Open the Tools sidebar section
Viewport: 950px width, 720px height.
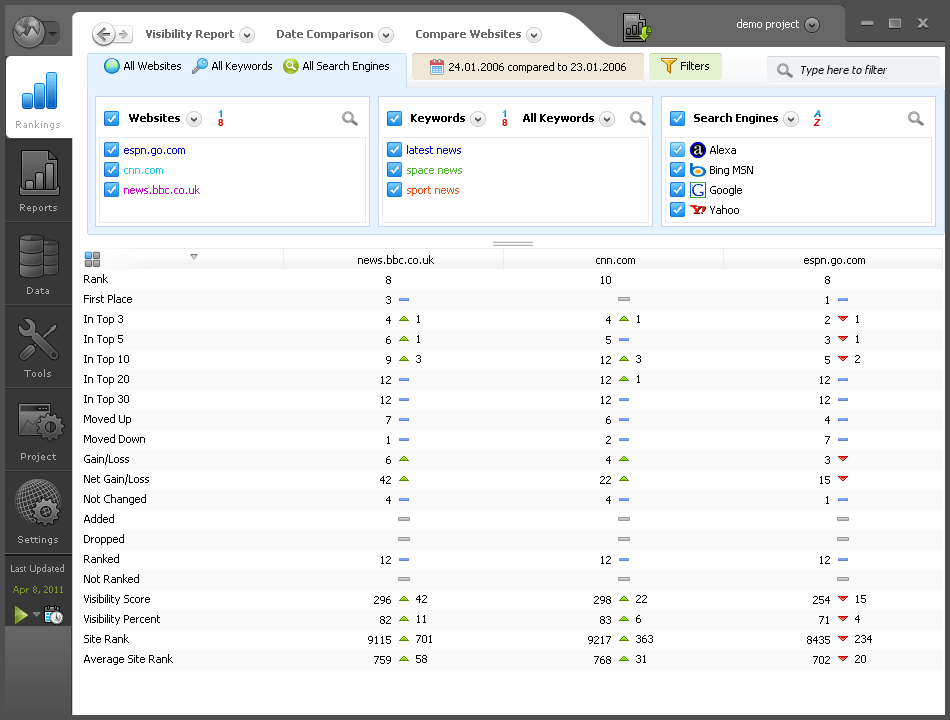point(38,347)
